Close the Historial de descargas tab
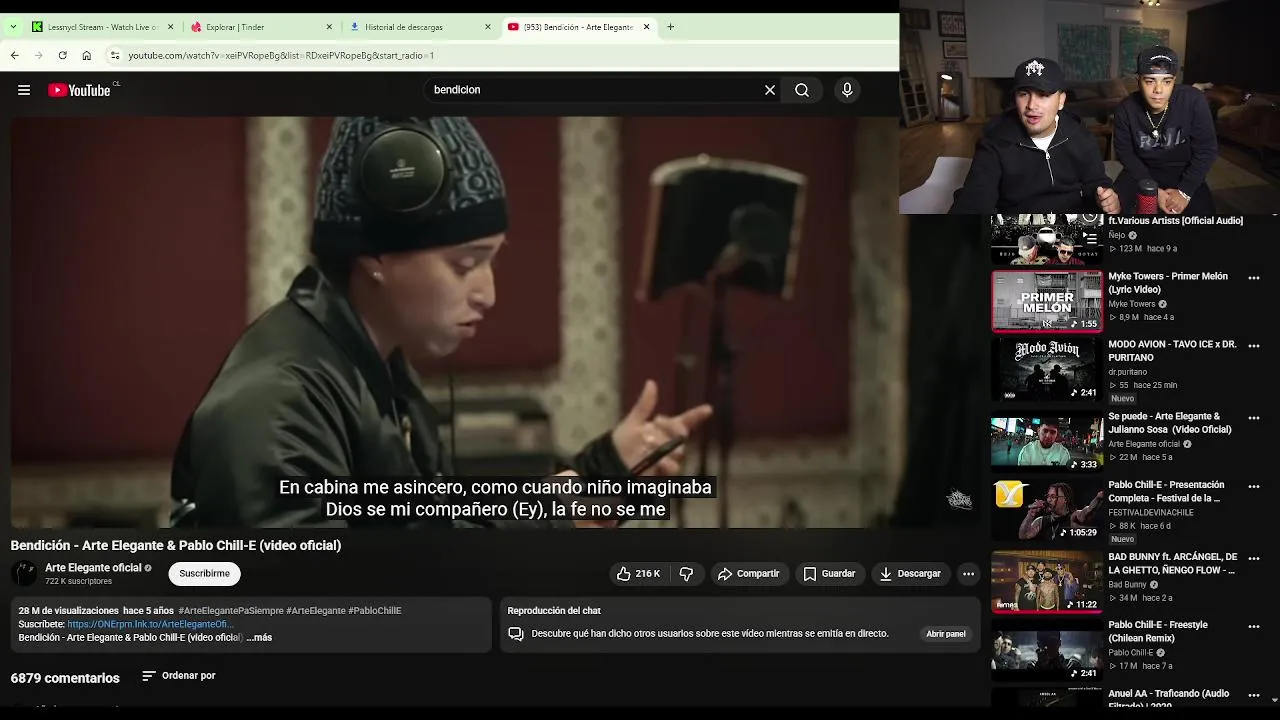This screenshot has height=720, width=1280. pyautogui.click(x=488, y=27)
